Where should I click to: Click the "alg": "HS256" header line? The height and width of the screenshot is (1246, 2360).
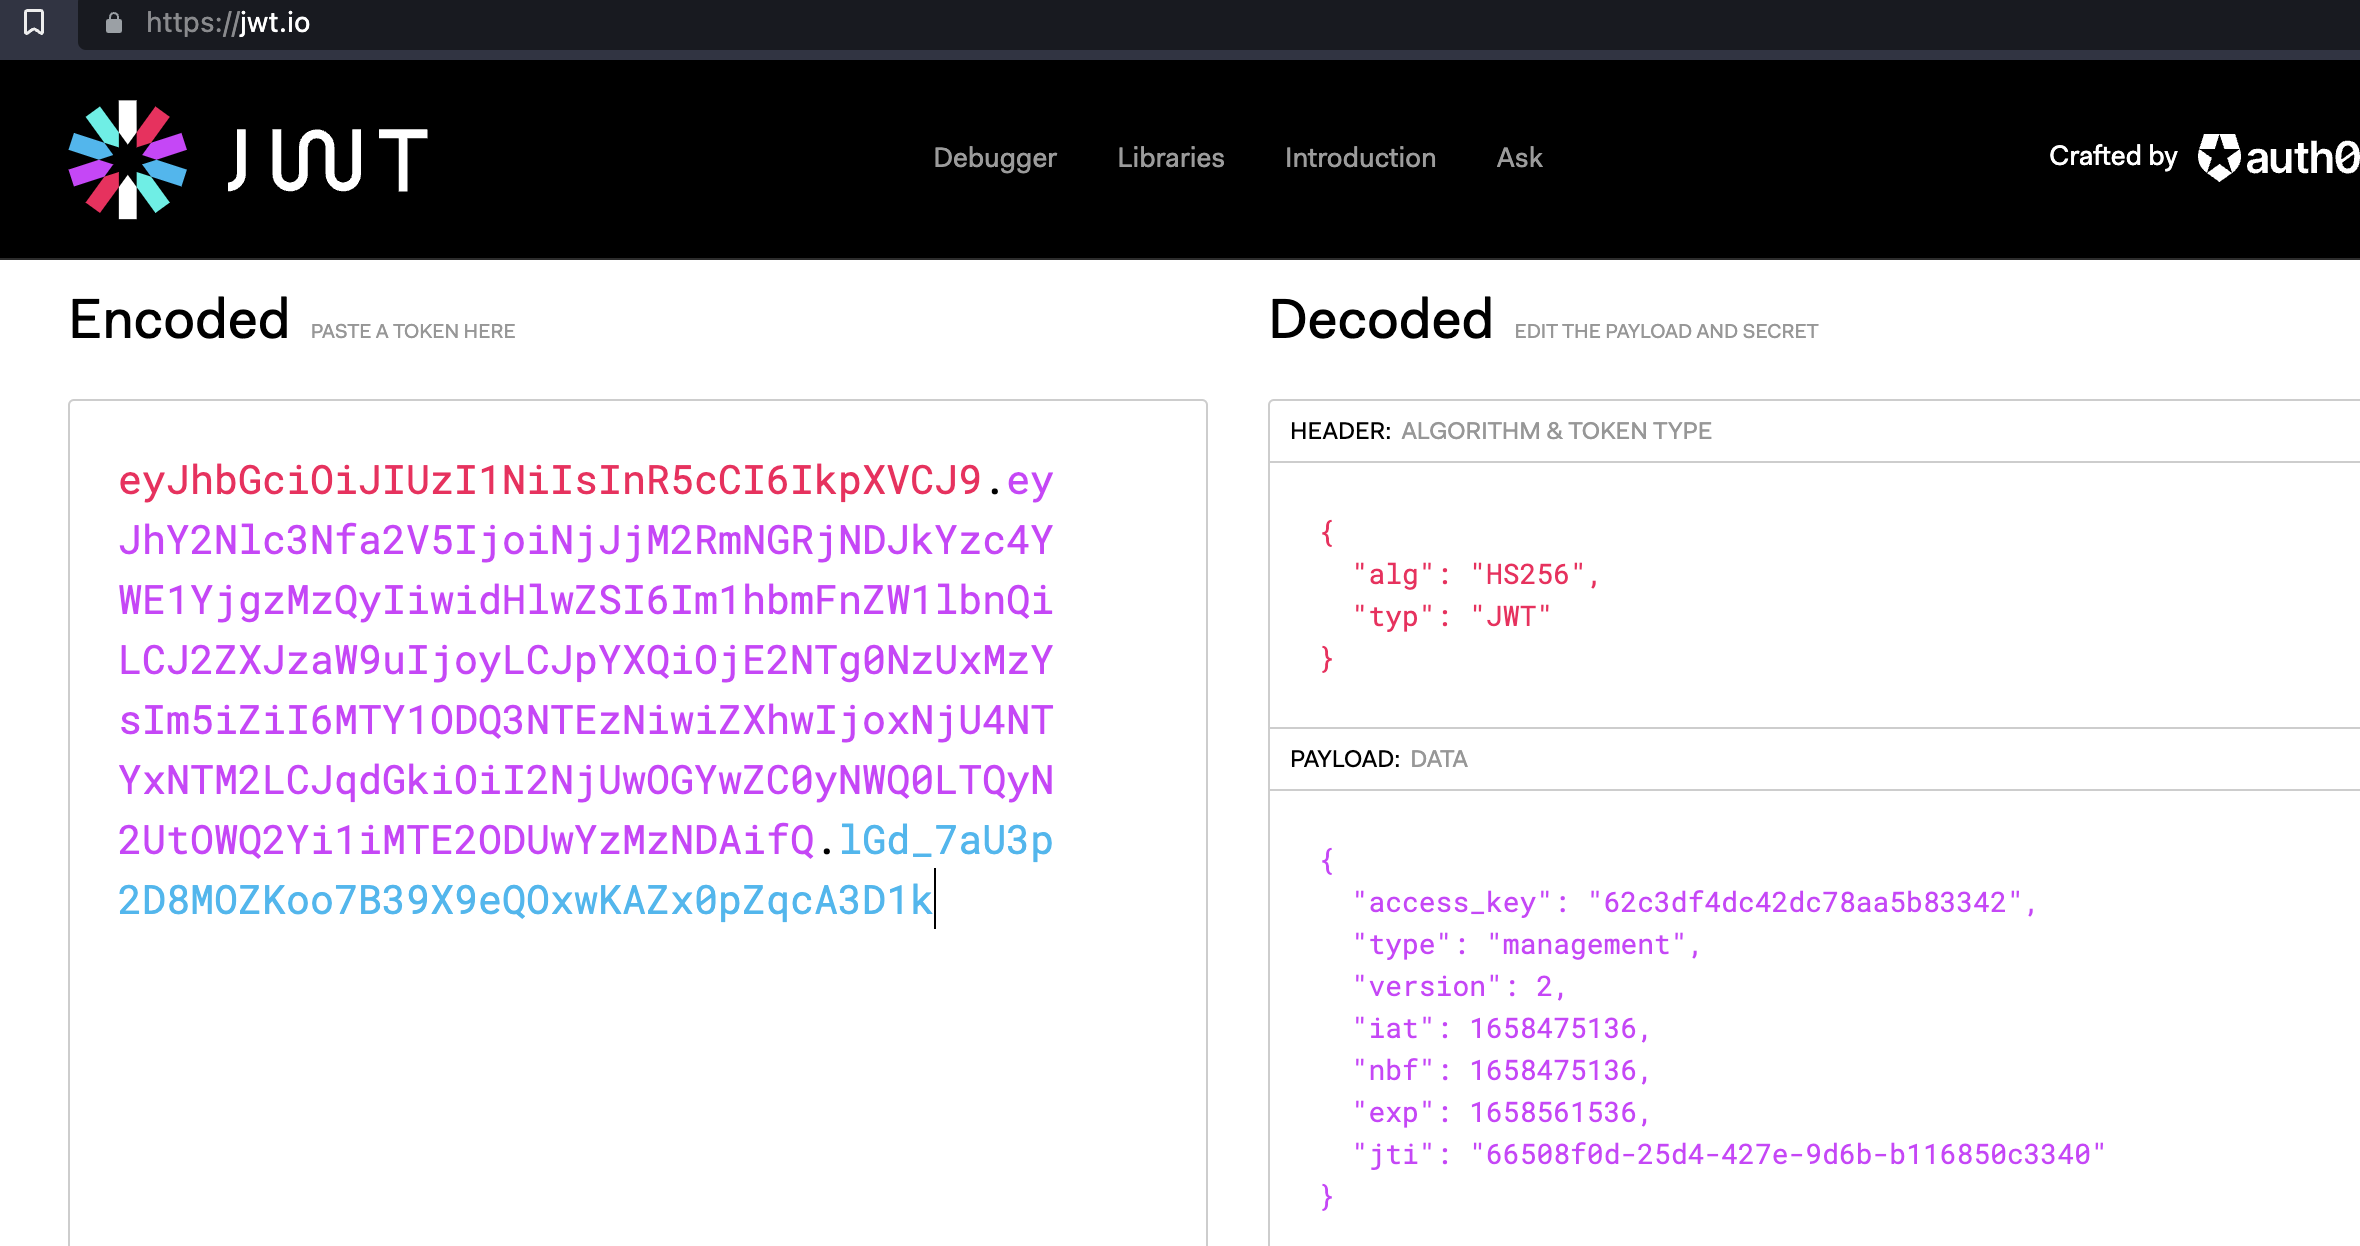pos(1476,575)
